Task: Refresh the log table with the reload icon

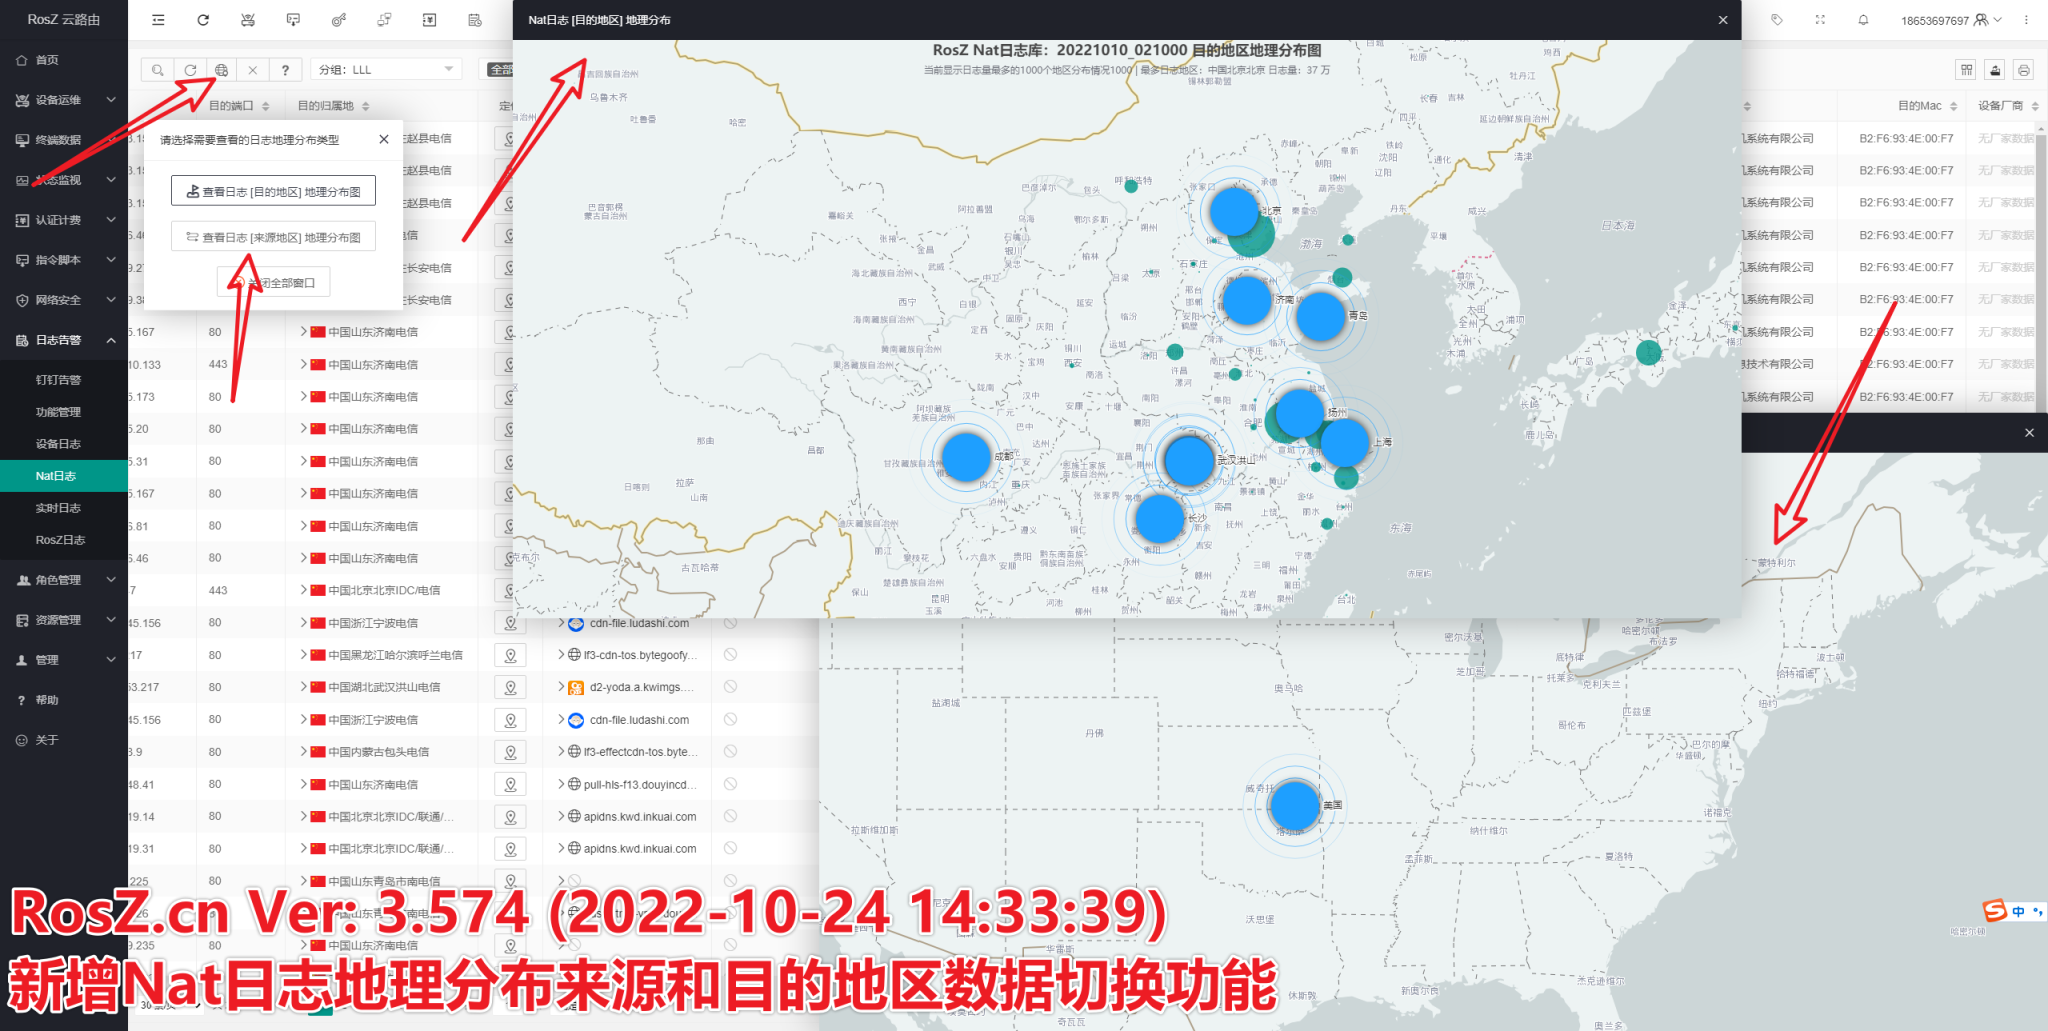Action: 190,70
